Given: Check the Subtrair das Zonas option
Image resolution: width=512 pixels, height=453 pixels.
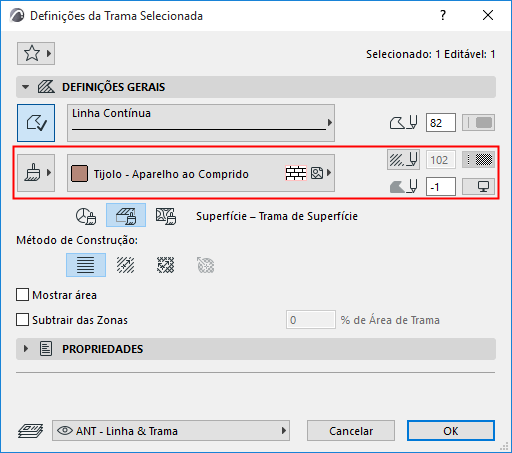Looking at the screenshot, I should coord(22,320).
